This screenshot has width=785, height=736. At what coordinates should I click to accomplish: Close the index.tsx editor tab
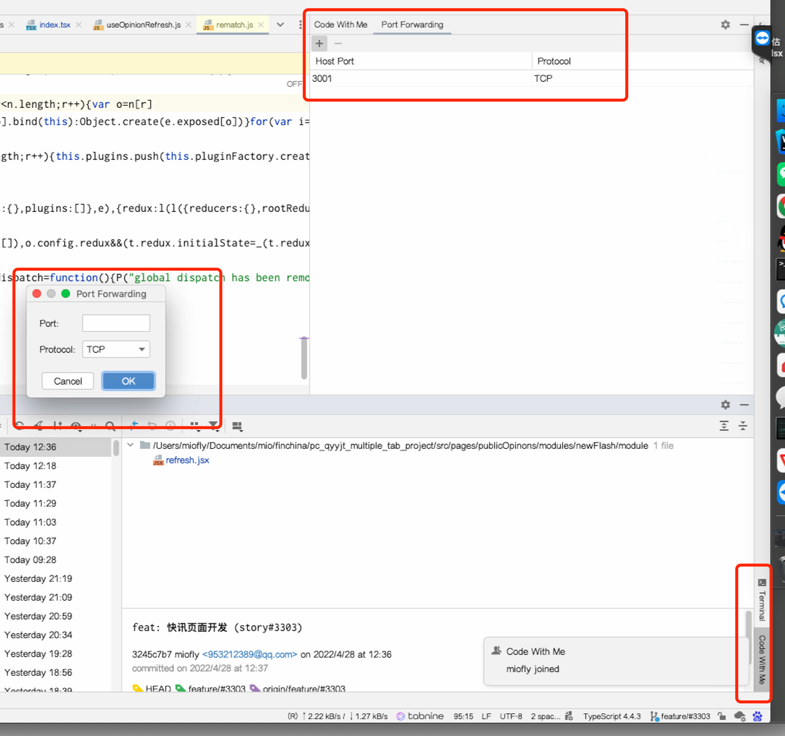[79, 25]
